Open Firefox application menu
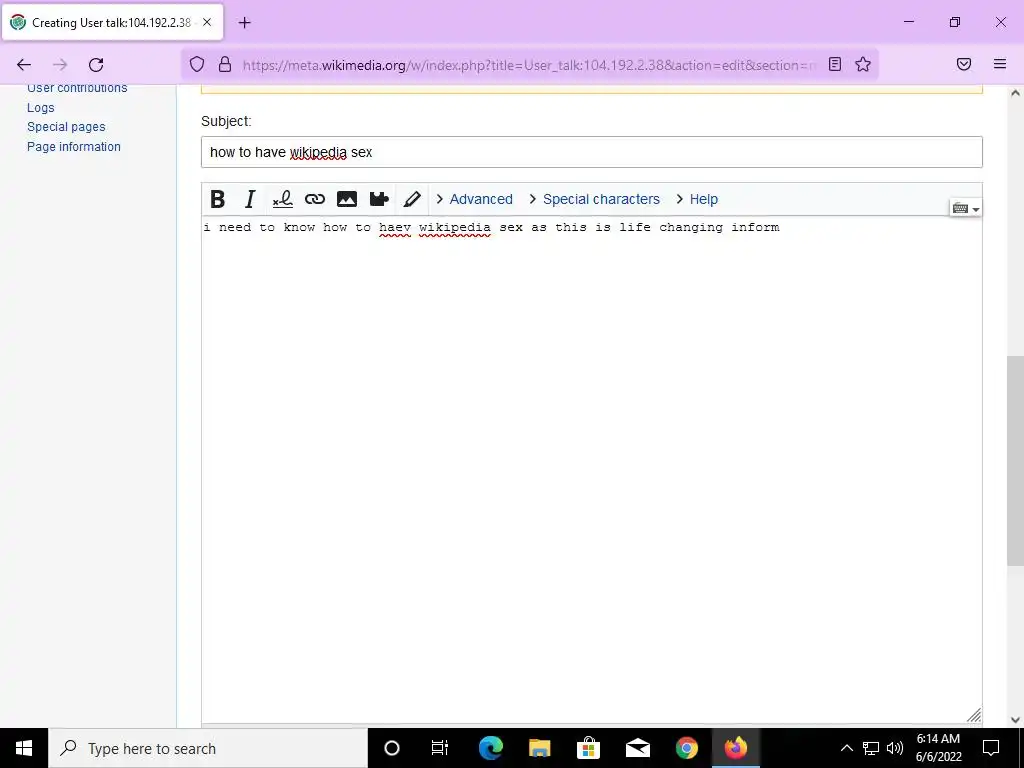 pyautogui.click(x=1000, y=64)
